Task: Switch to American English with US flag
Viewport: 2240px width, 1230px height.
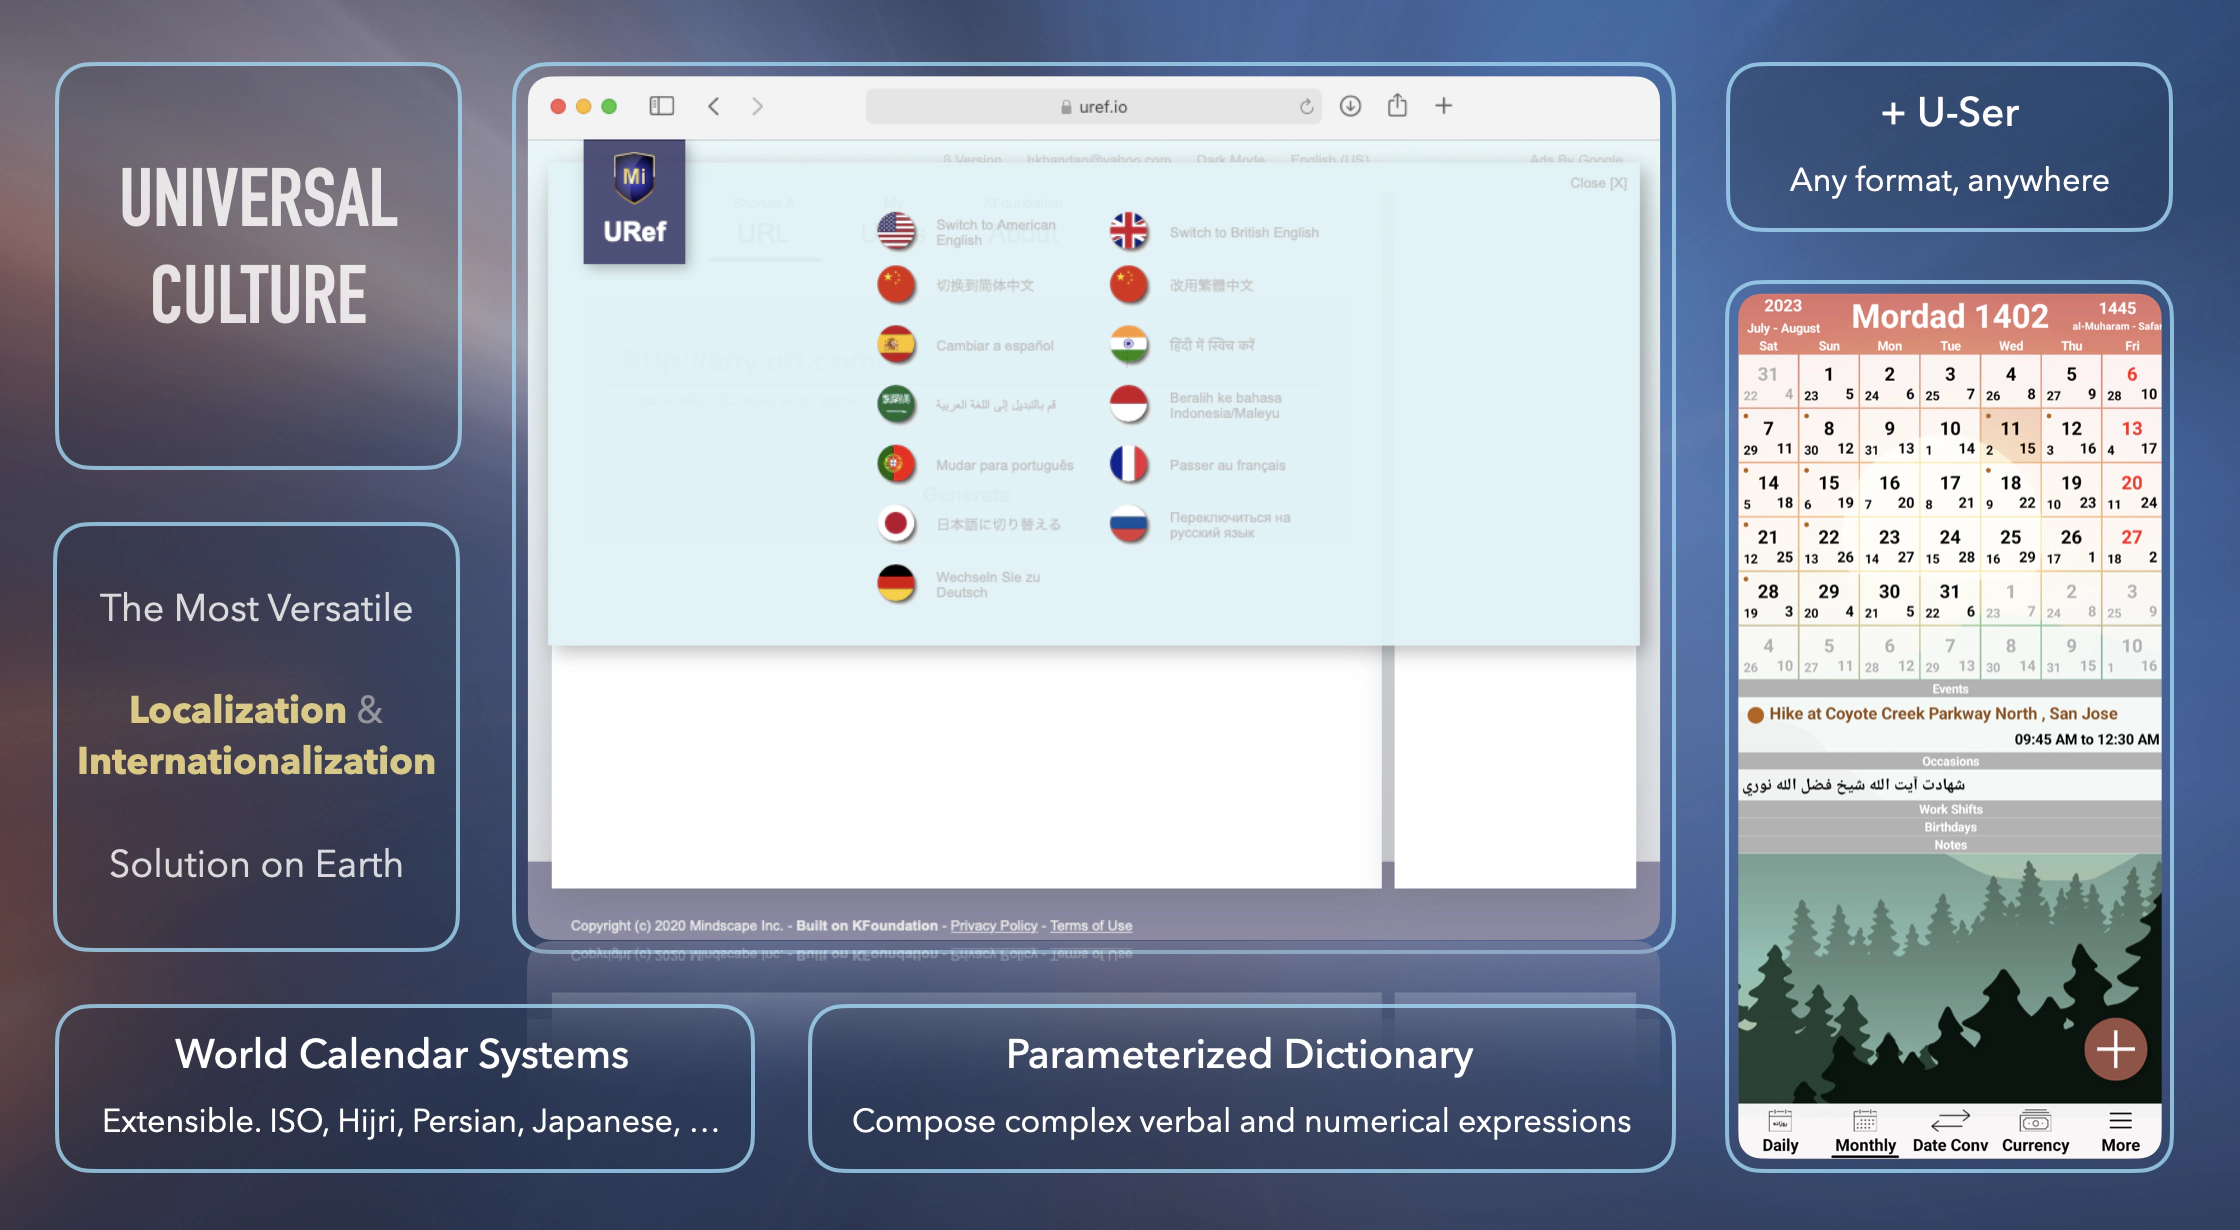Action: pos(896,232)
